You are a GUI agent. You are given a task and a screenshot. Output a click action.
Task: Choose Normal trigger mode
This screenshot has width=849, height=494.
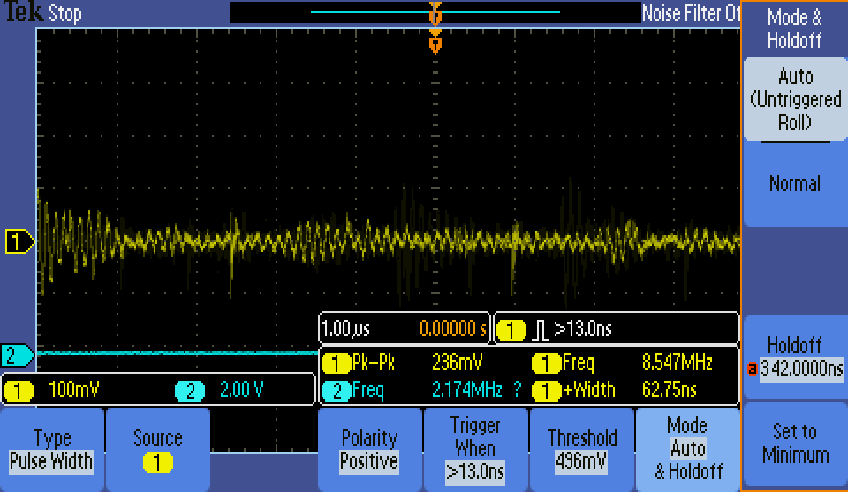(795, 184)
